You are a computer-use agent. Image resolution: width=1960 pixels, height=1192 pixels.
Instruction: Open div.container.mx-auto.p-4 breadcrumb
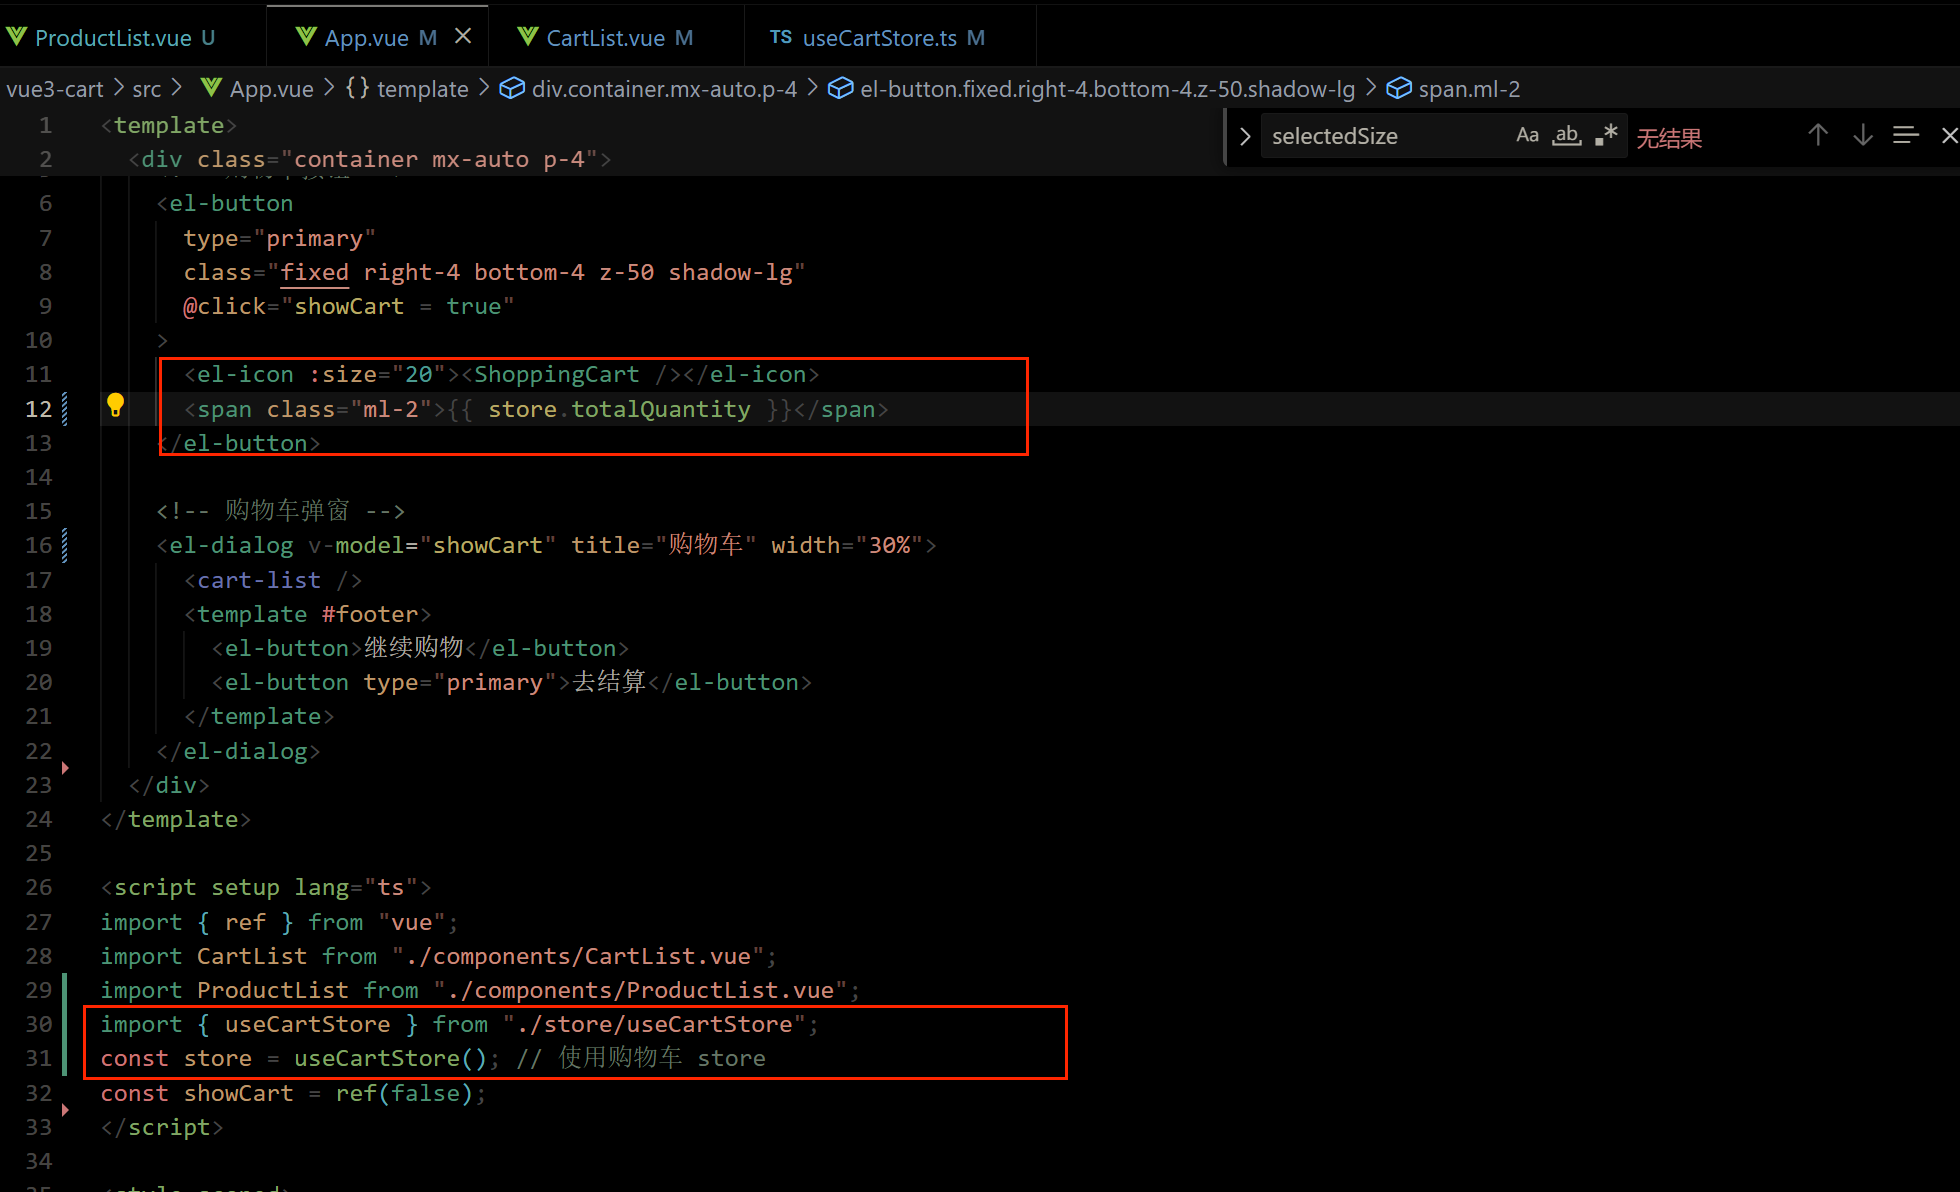[663, 89]
